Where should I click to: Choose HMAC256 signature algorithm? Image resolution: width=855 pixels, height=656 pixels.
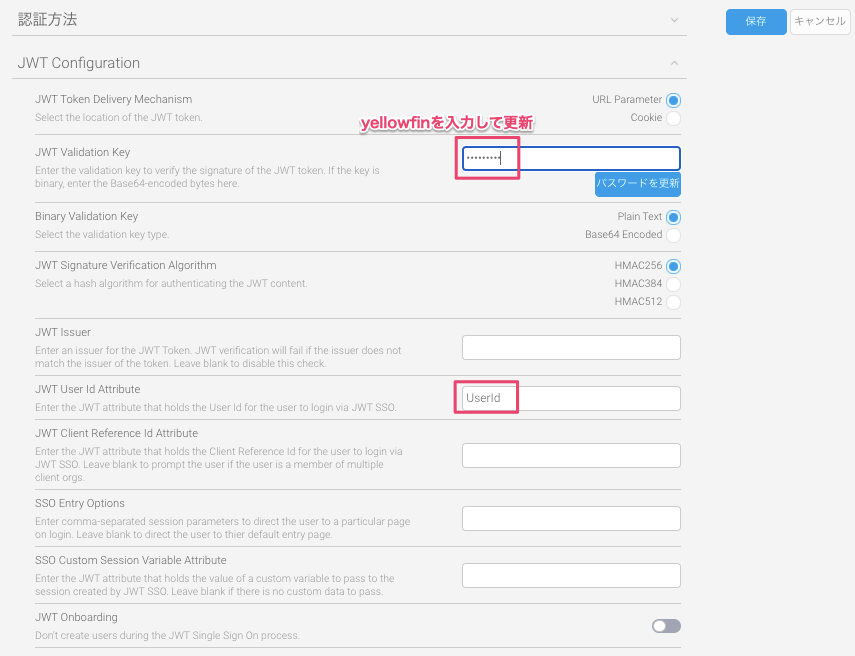673,266
